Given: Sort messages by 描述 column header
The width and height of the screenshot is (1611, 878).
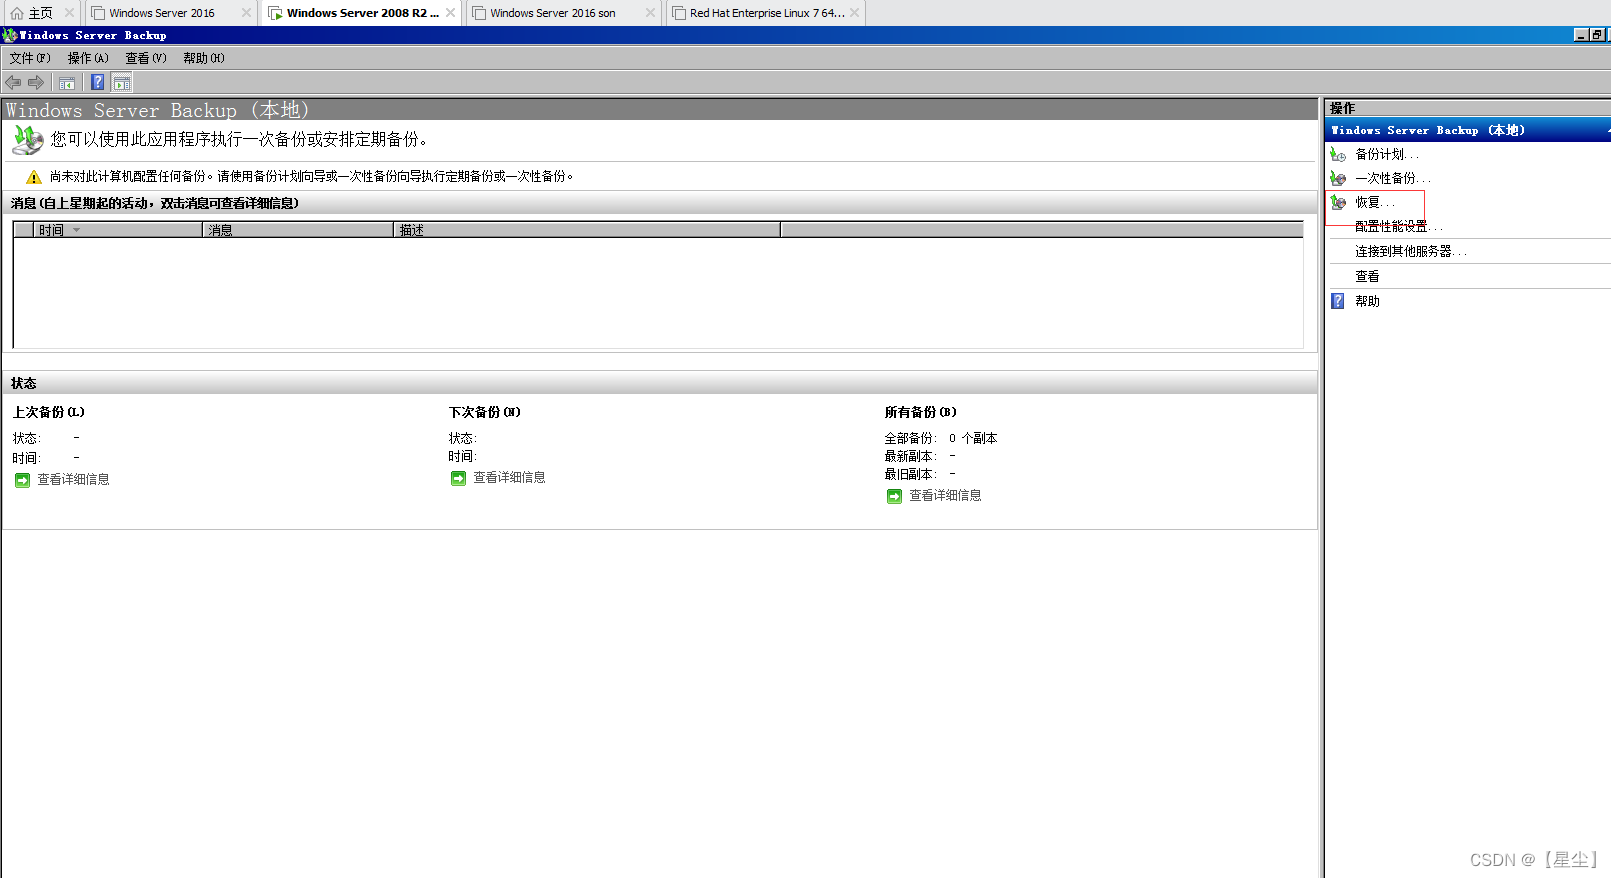Looking at the screenshot, I should 587,230.
